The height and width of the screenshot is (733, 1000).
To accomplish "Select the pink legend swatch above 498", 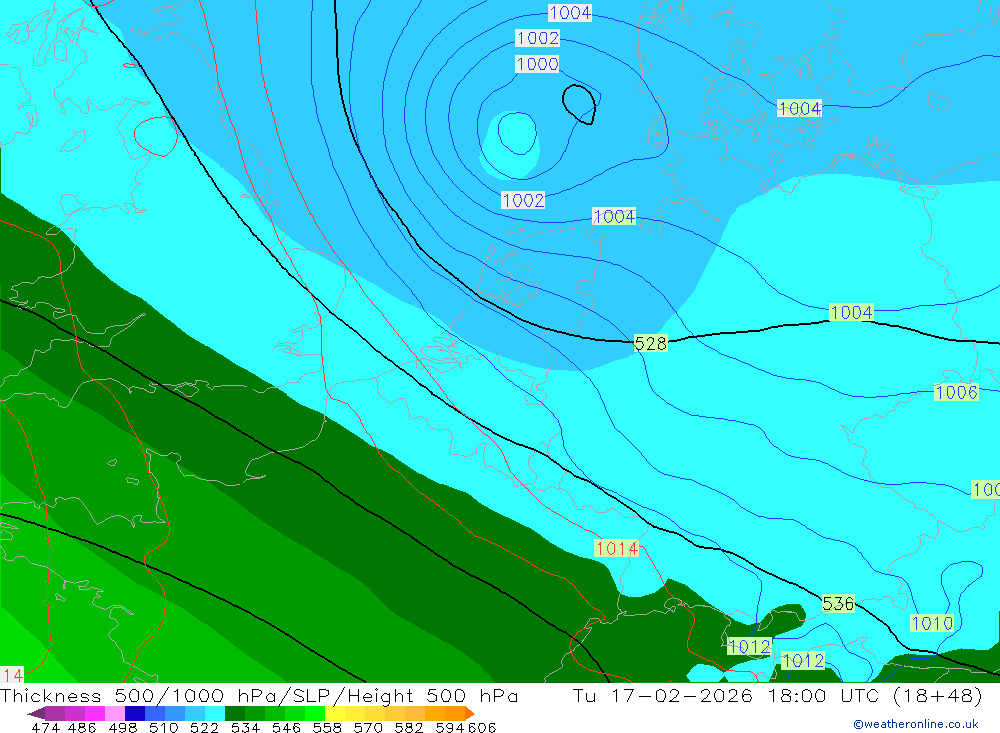I will tap(115, 713).
